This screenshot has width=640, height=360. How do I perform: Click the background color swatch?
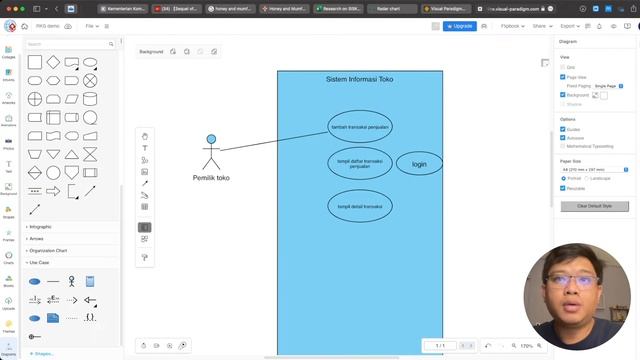pyautogui.click(x=604, y=95)
